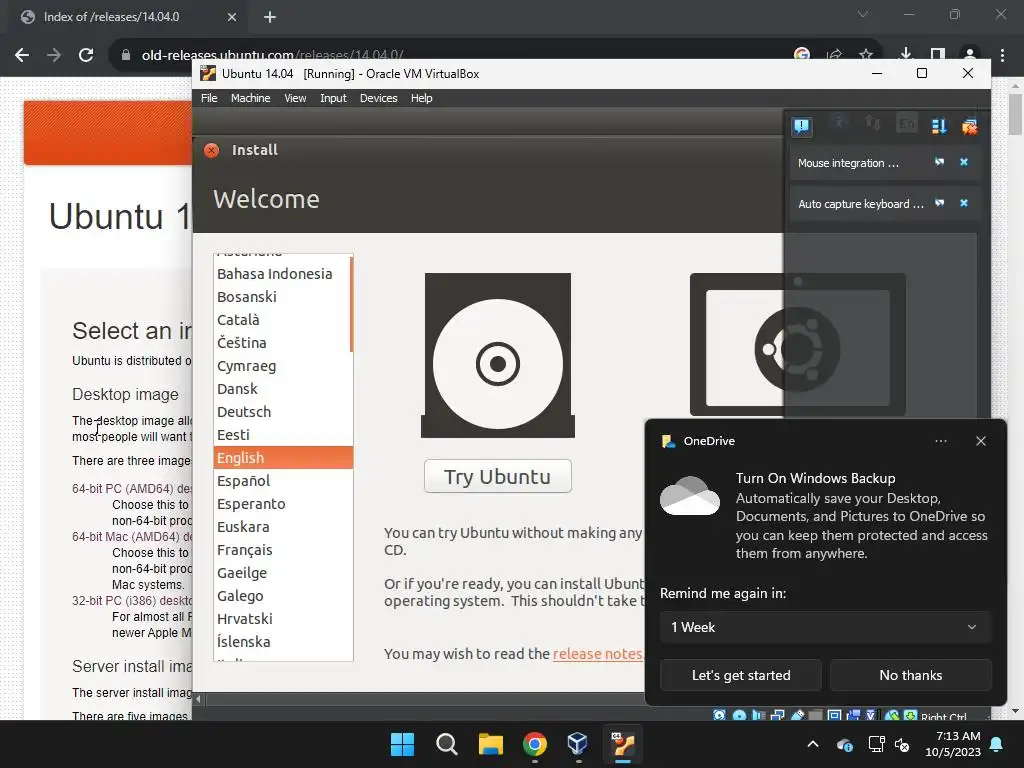The width and height of the screenshot is (1024, 768).
Task: Open the Machine menu
Action: point(250,98)
